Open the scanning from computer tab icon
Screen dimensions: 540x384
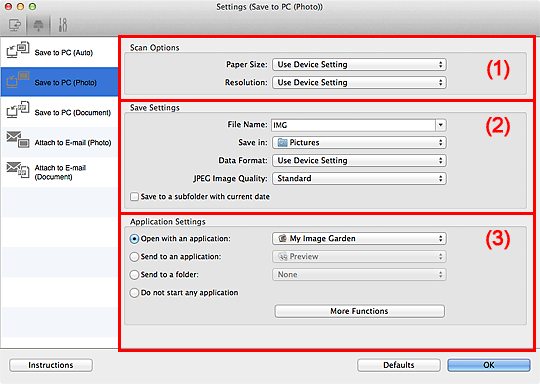click(x=15, y=25)
